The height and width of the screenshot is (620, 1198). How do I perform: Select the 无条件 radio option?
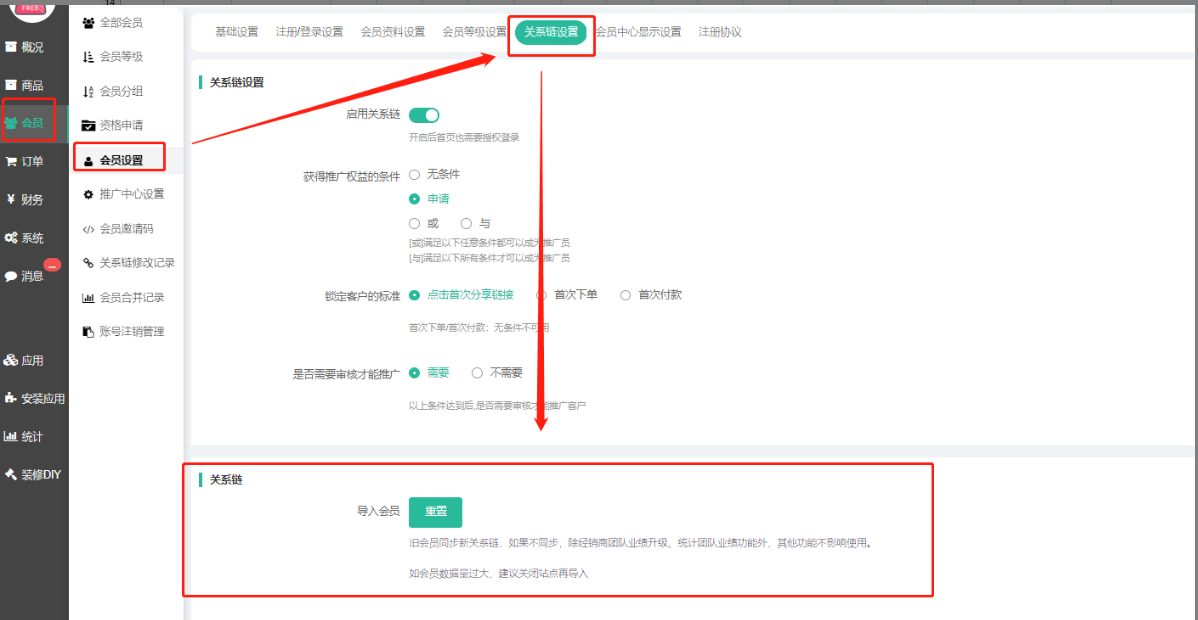point(414,174)
